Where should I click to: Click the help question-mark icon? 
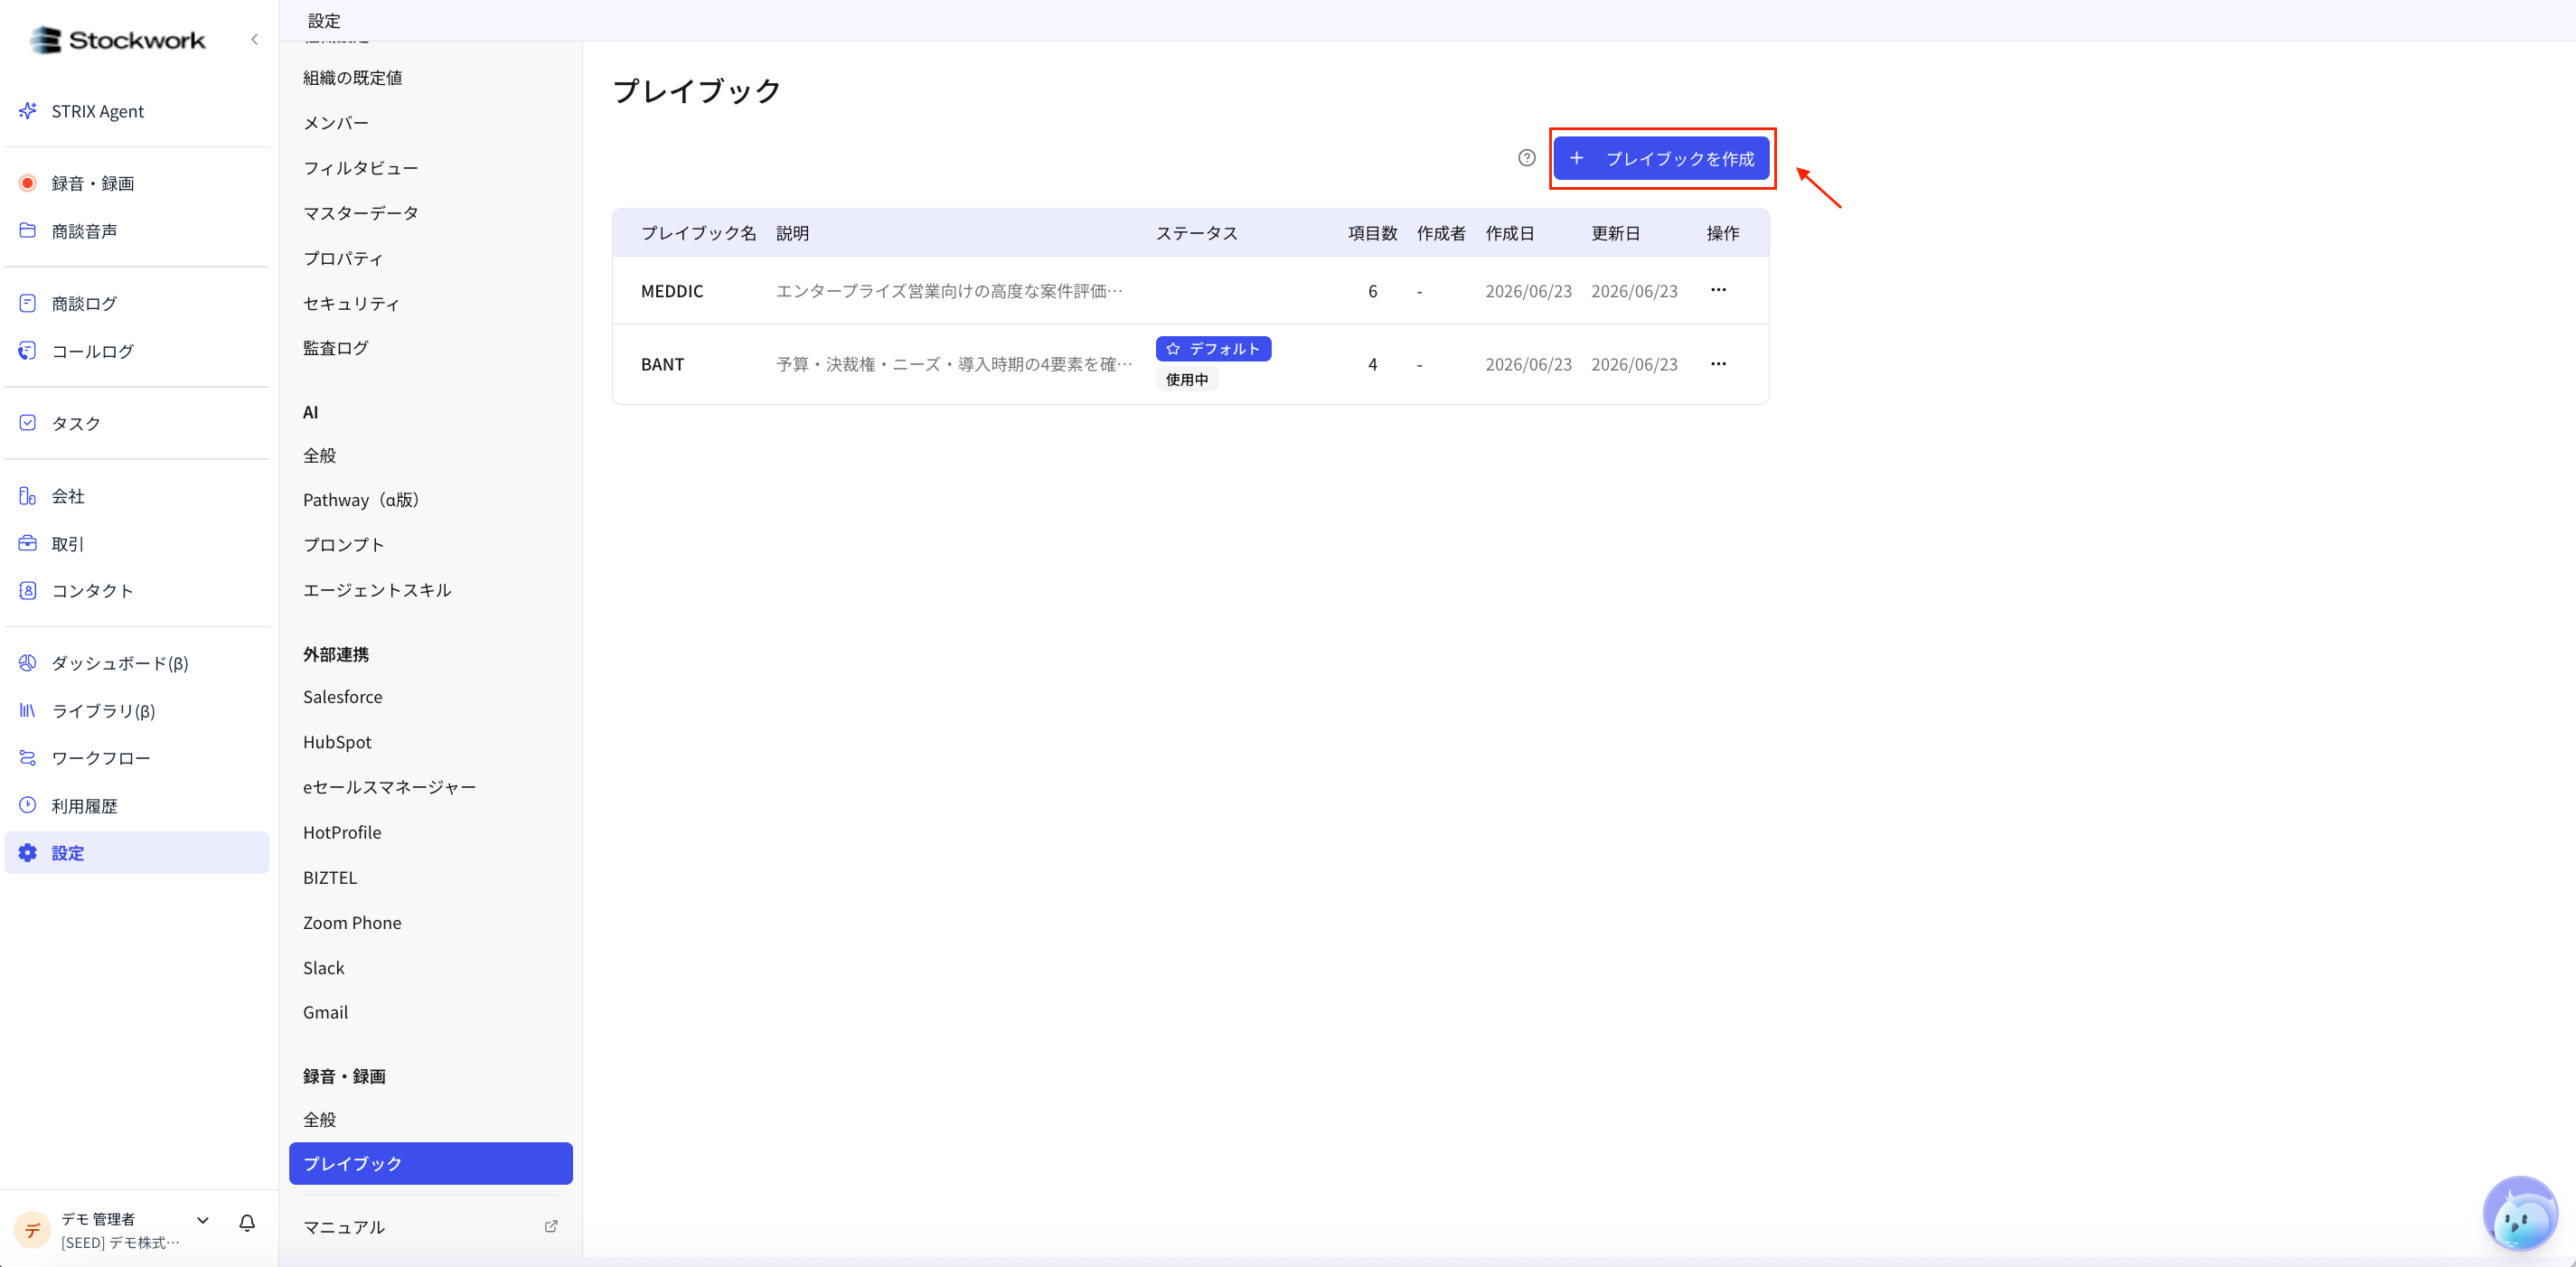[x=1526, y=158]
